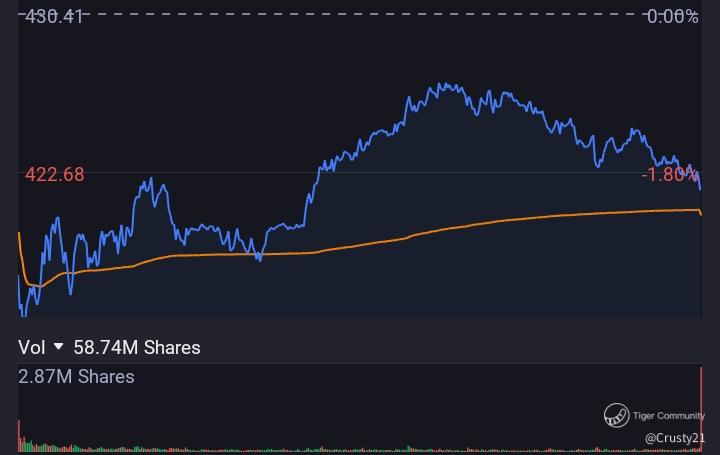Screen dimensions: 720x455
Task: Click the 2.87M Shares volume reading
Action: (x=76, y=377)
